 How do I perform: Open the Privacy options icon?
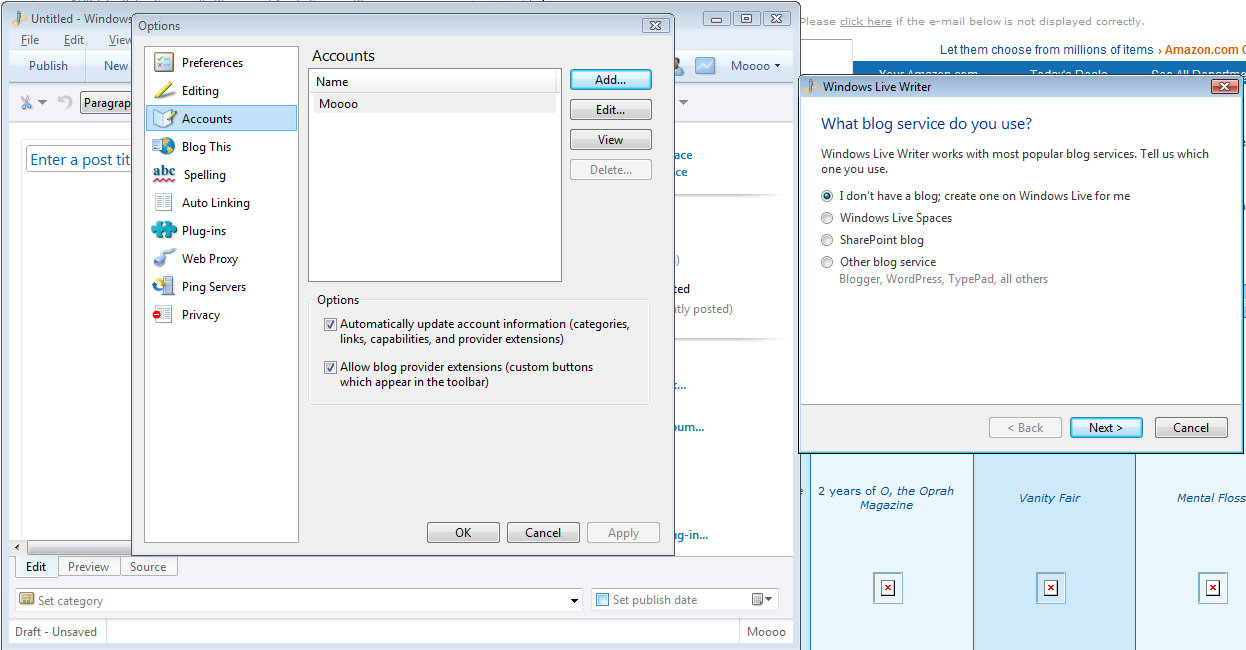(162, 314)
